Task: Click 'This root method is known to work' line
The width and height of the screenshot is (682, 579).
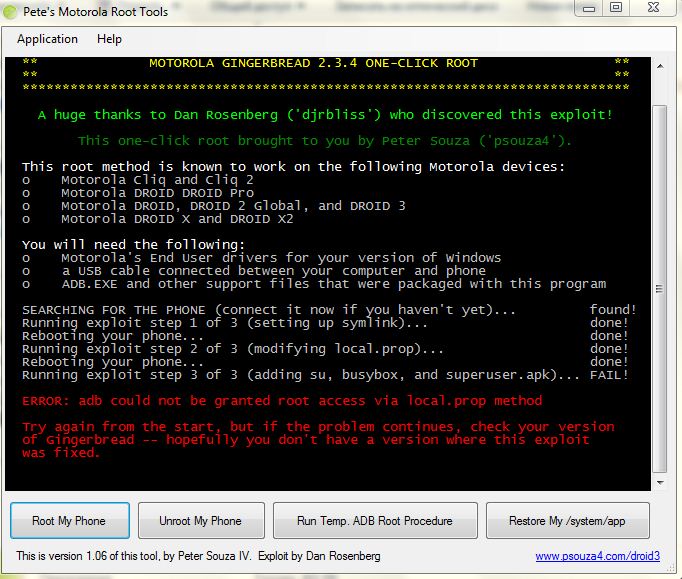Action: pos(293,167)
